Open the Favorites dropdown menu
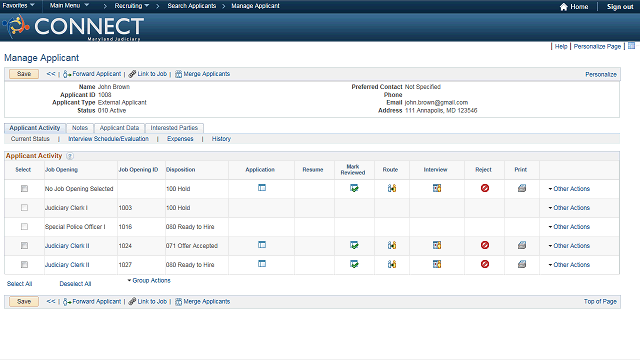 pyautogui.click(x=18, y=6)
